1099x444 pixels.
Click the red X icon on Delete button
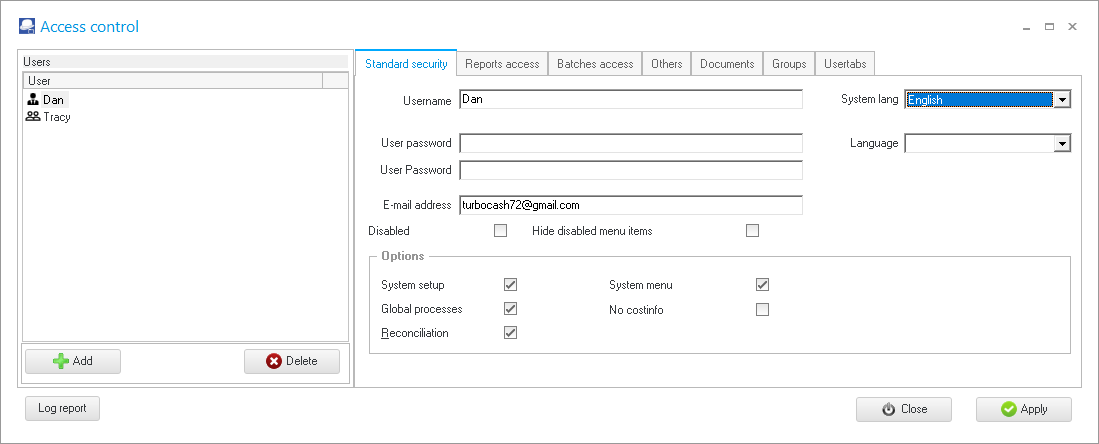click(274, 361)
